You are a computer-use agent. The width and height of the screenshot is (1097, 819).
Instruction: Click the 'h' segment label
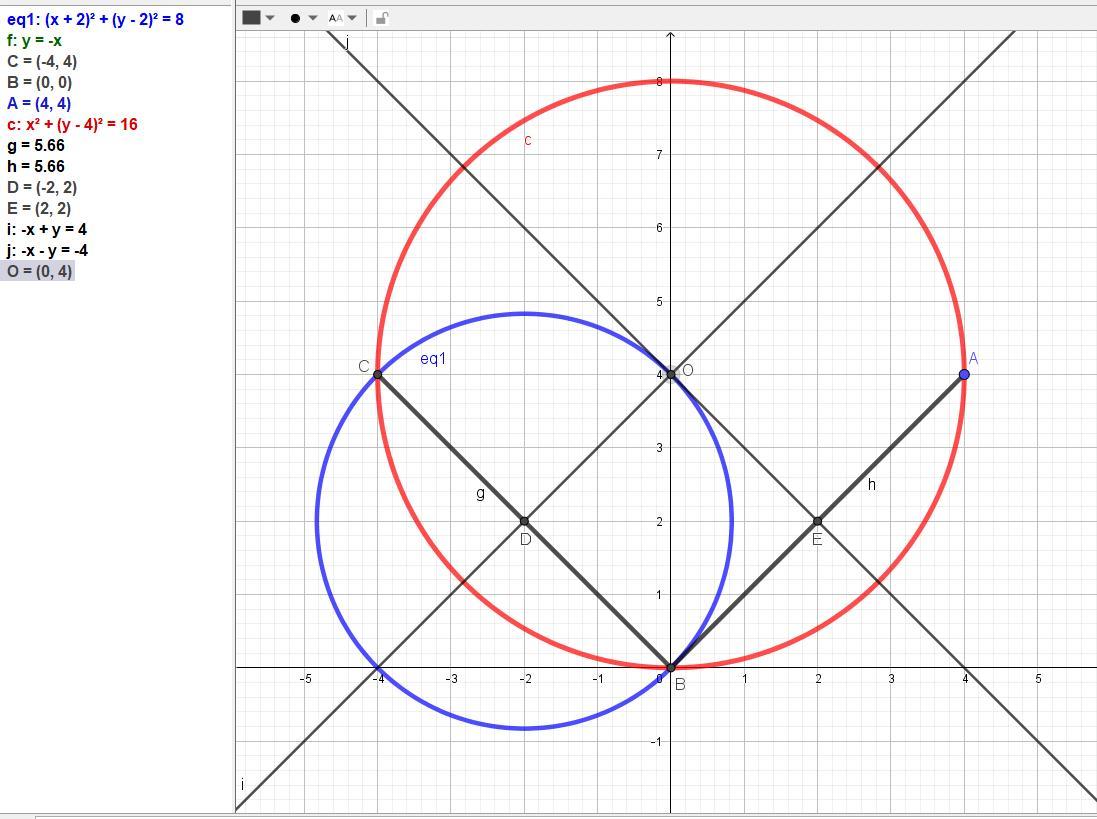click(x=872, y=484)
